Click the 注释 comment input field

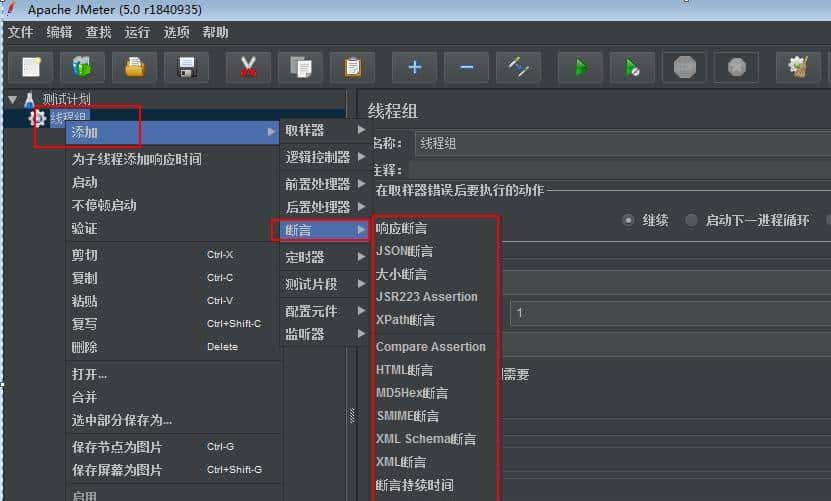(620, 170)
